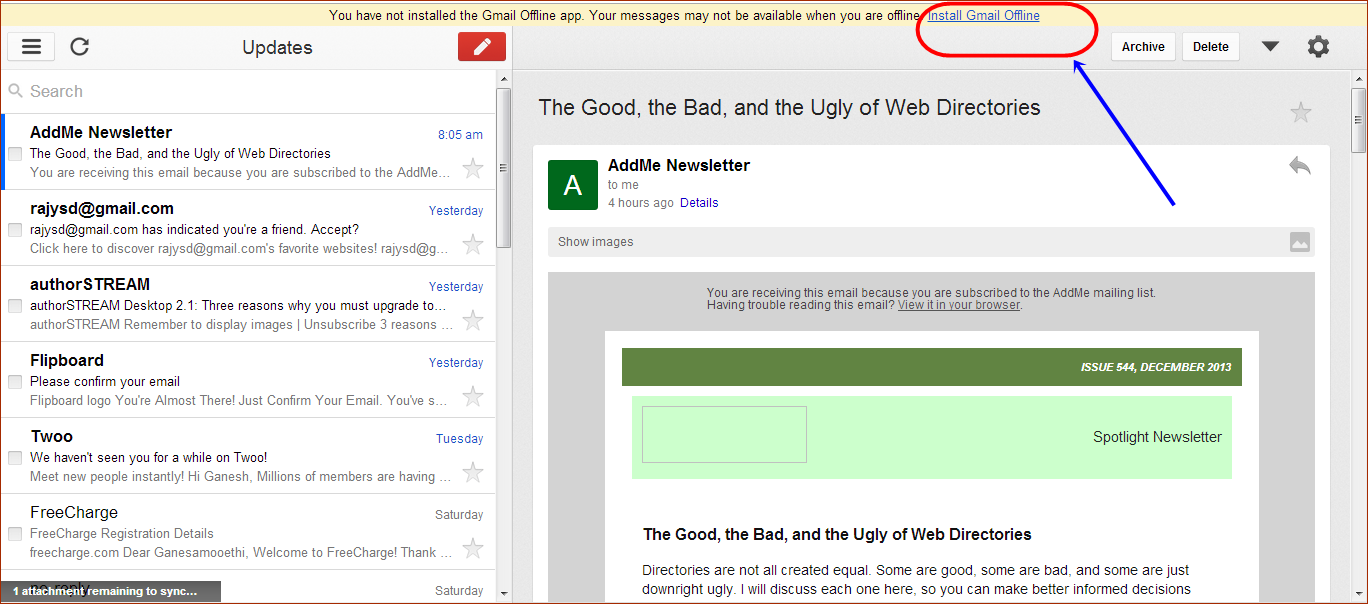Click Install Gmail Offline link

coord(984,15)
